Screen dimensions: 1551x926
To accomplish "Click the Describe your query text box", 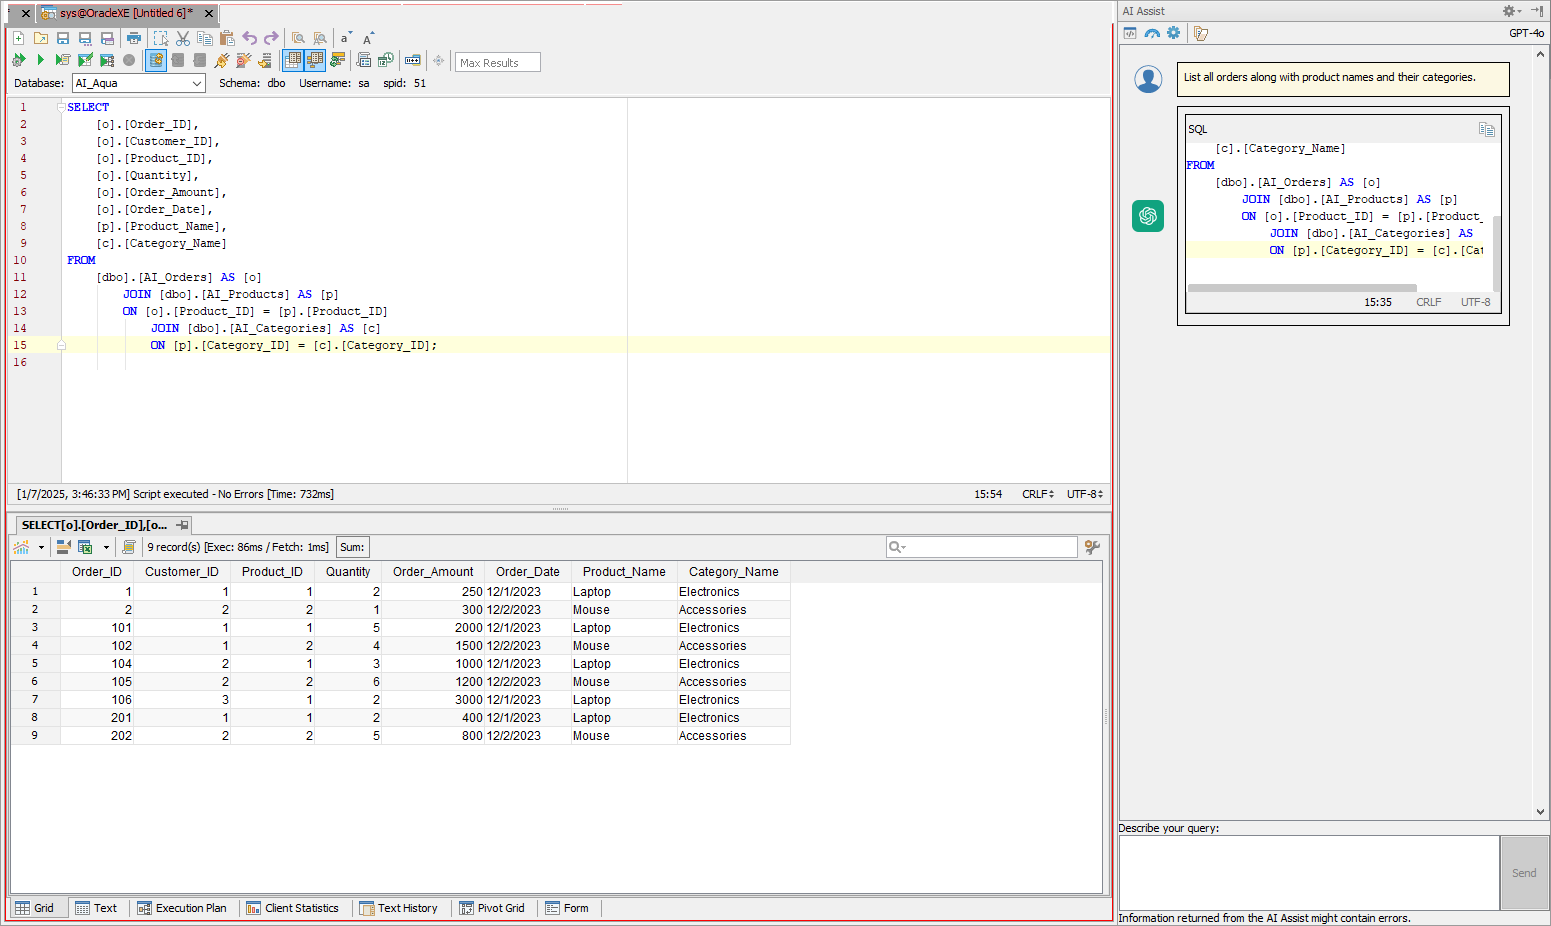I will point(1308,872).
